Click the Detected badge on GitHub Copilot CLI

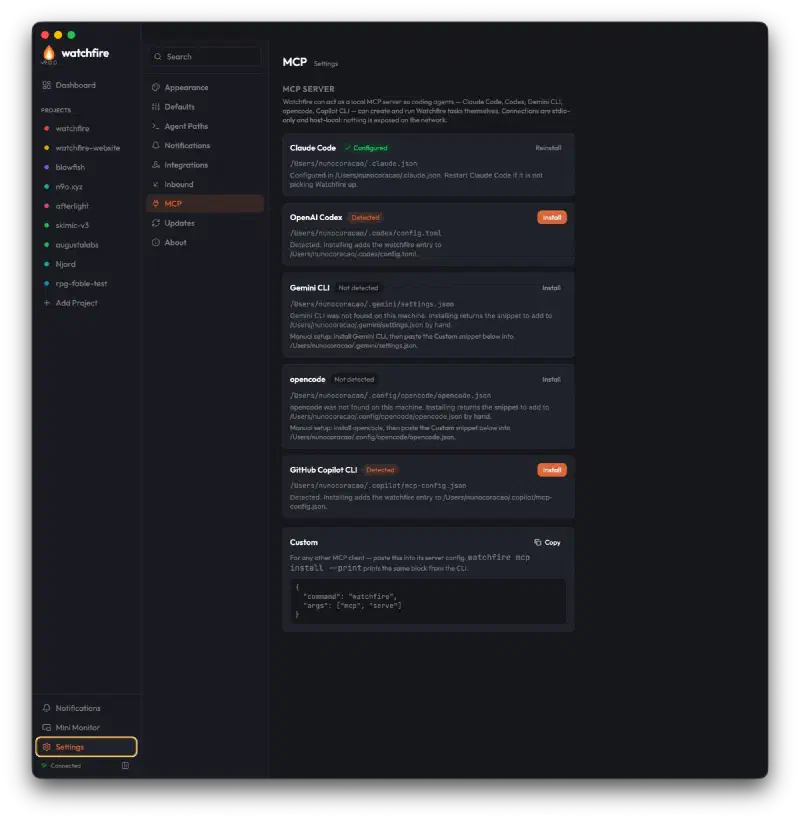point(380,470)
